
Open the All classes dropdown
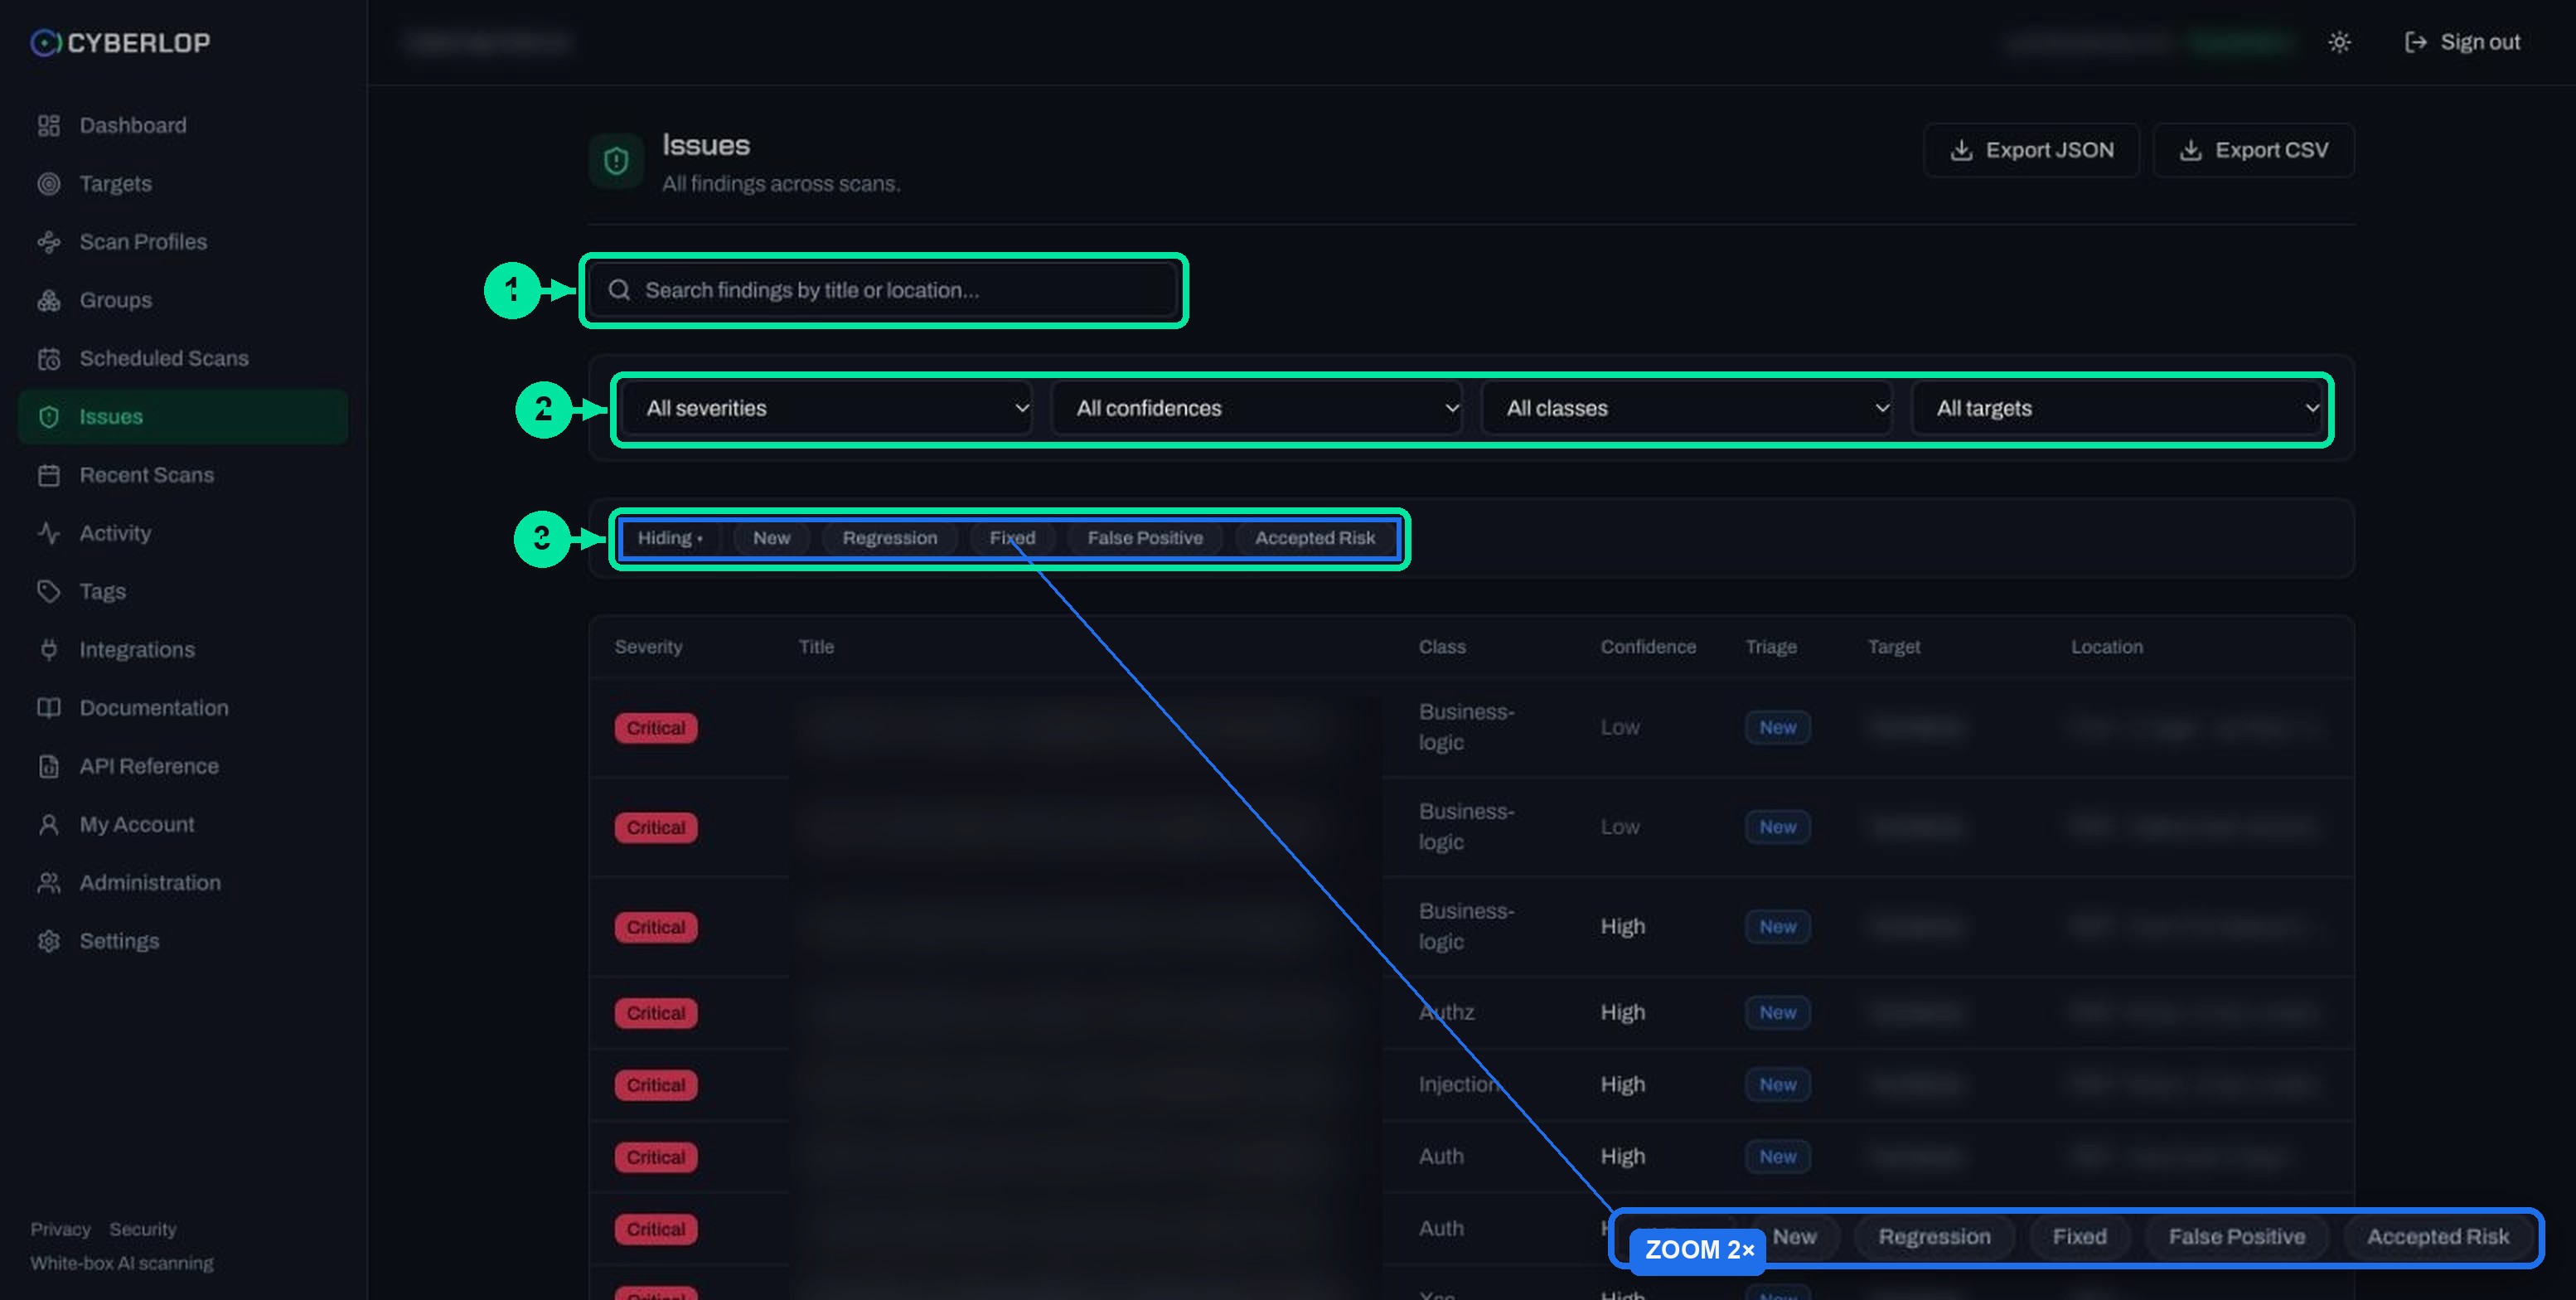coord(1687,408)
